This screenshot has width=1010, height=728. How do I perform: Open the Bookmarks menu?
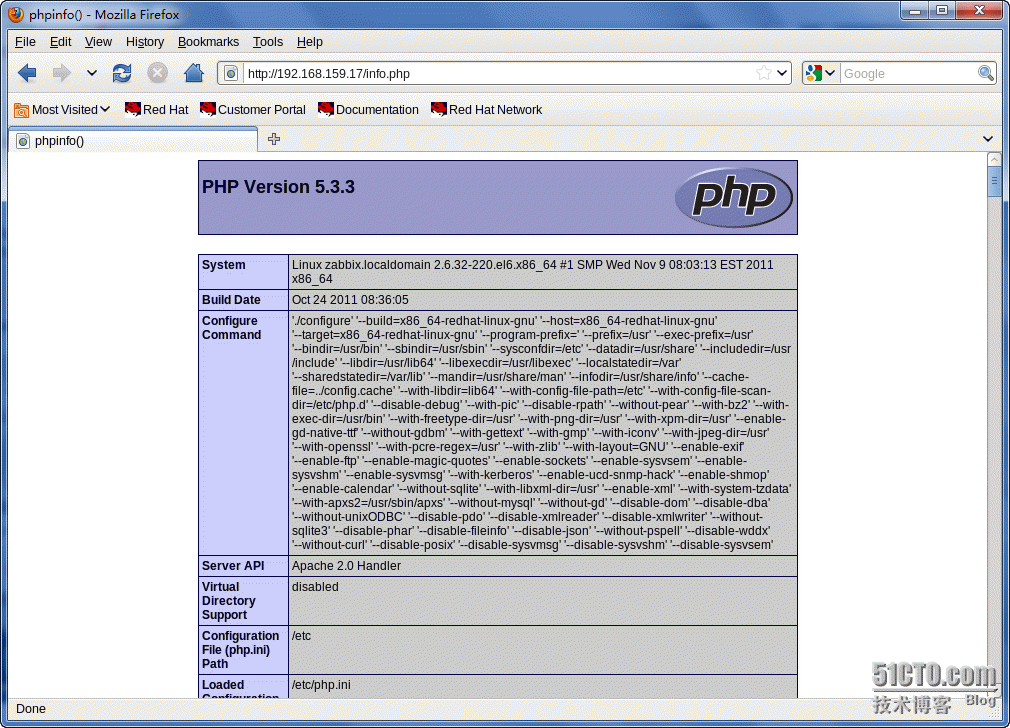[x=208, y=42]
